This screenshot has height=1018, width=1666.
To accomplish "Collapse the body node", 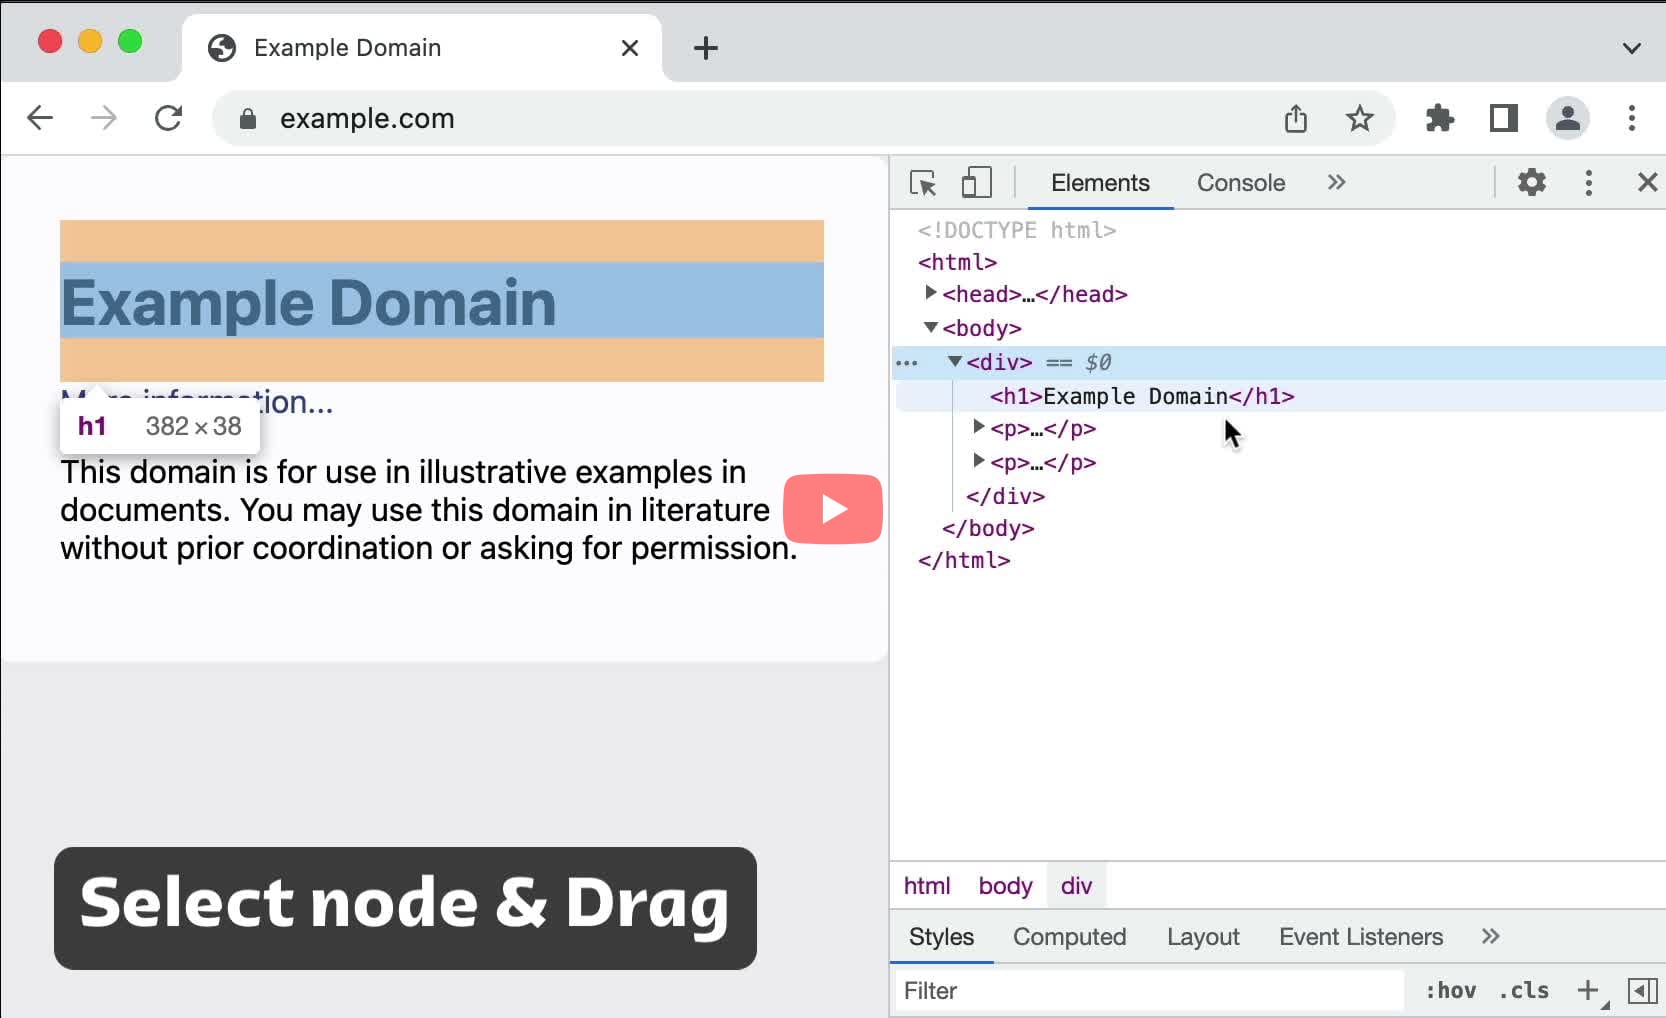I will tap(931, 327).
